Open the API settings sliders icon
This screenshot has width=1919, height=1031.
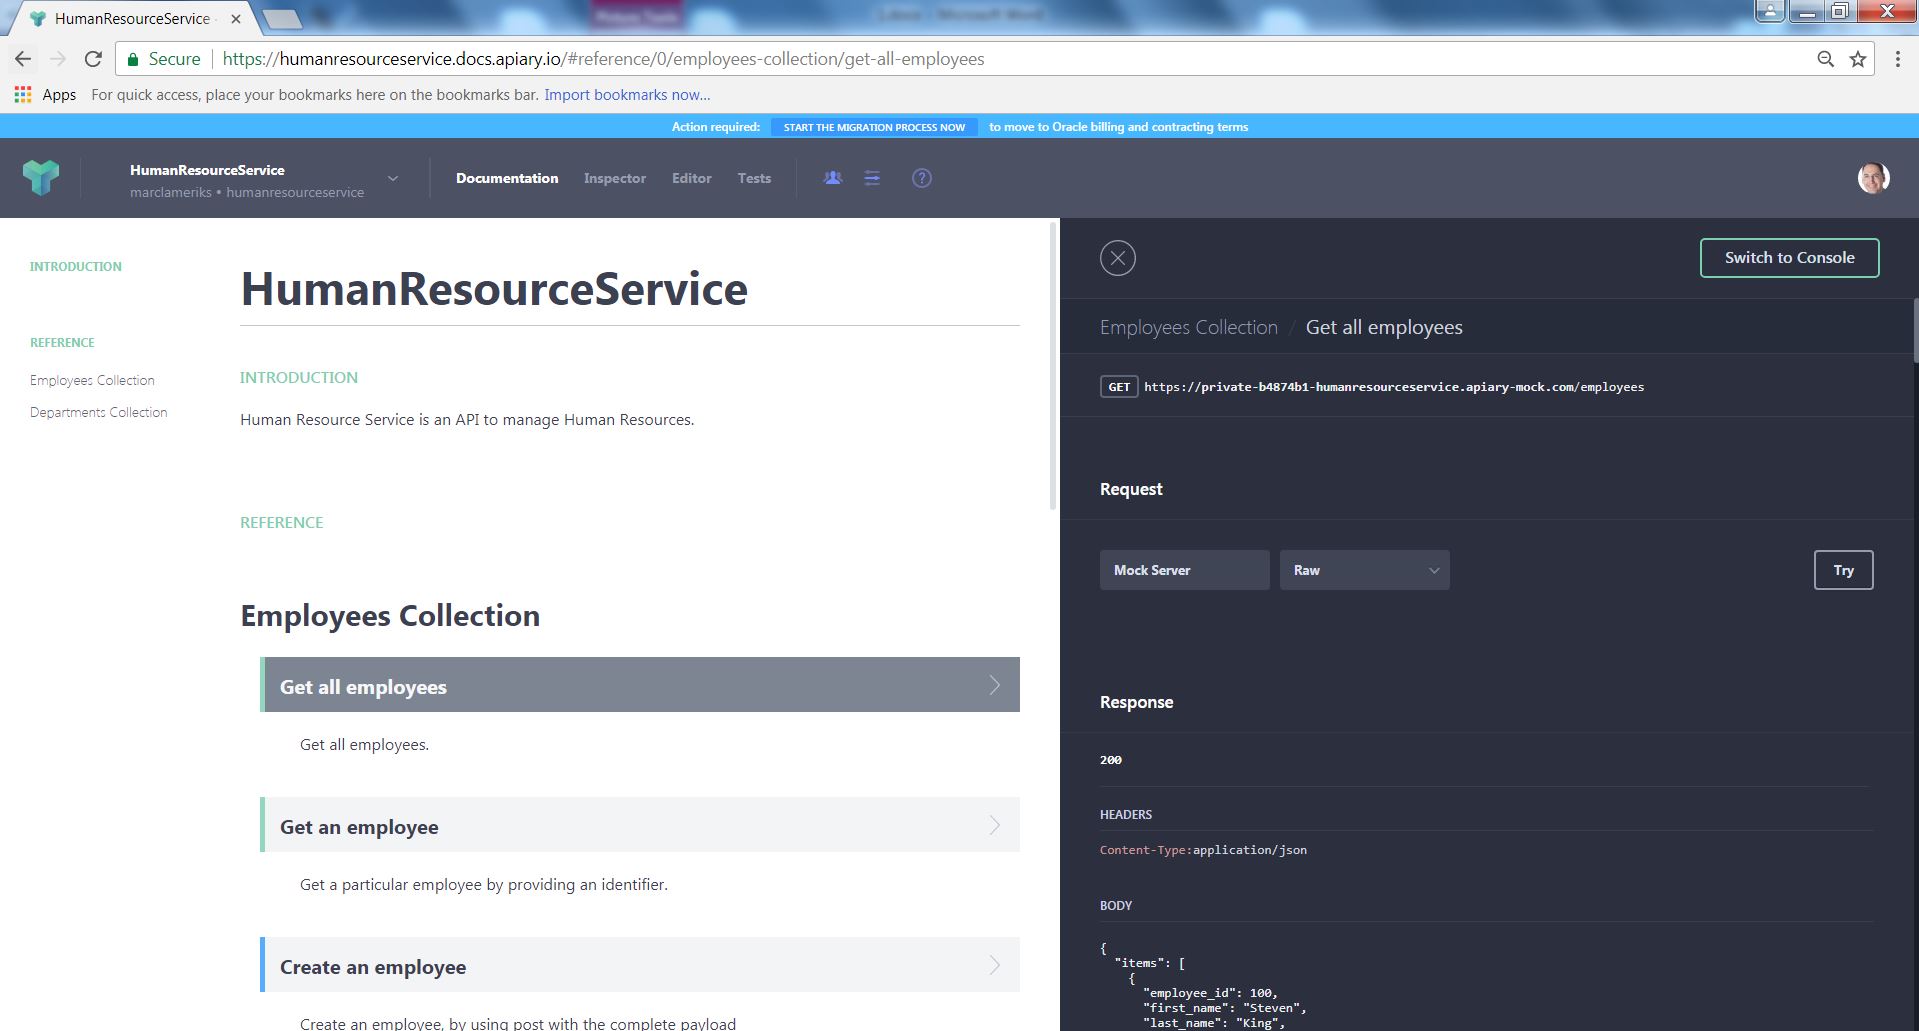[872, 178]
